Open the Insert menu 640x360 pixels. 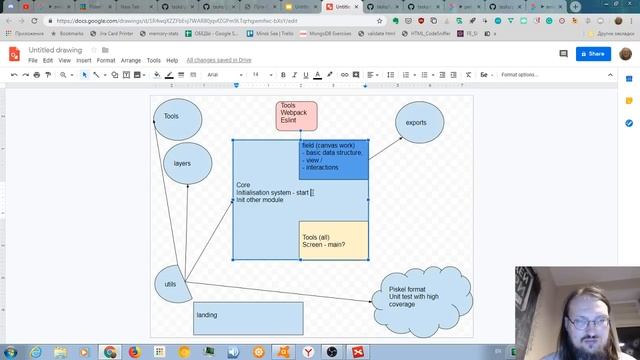pos(84,60)
